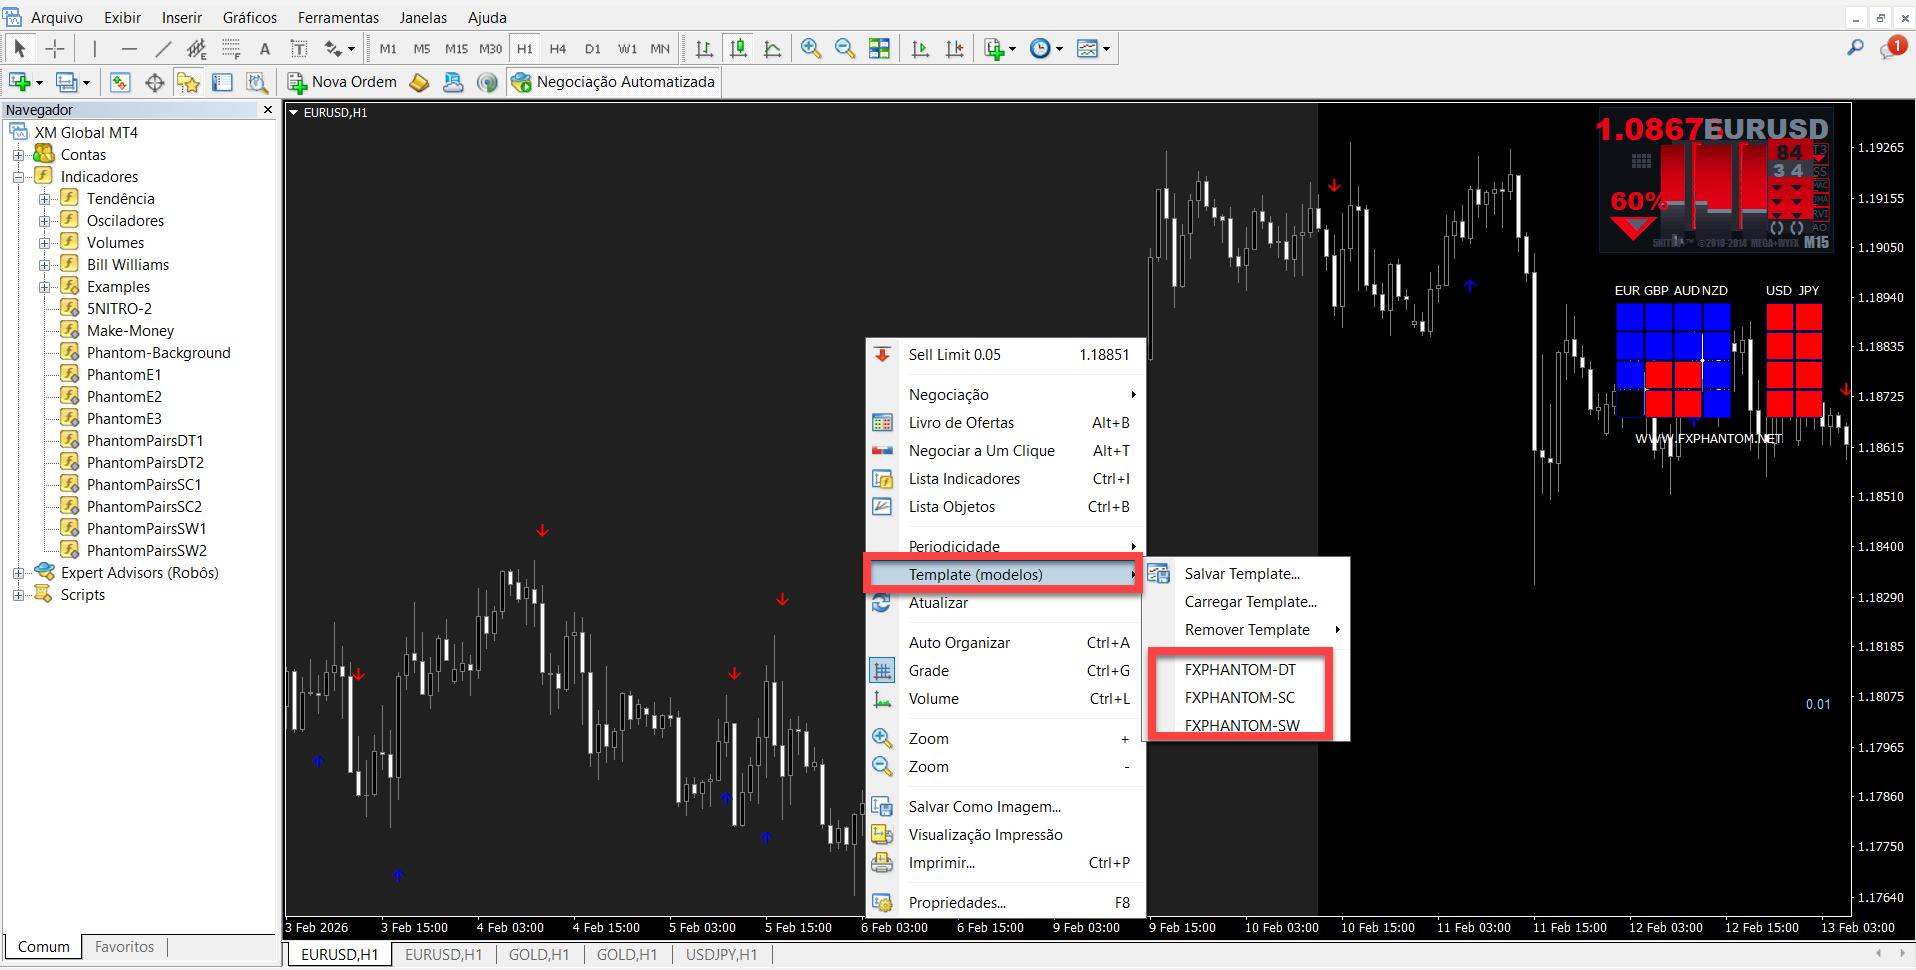Switch to the H4 timeframe button
This screenshot has width=1916, height=970.
pos(558,49)
